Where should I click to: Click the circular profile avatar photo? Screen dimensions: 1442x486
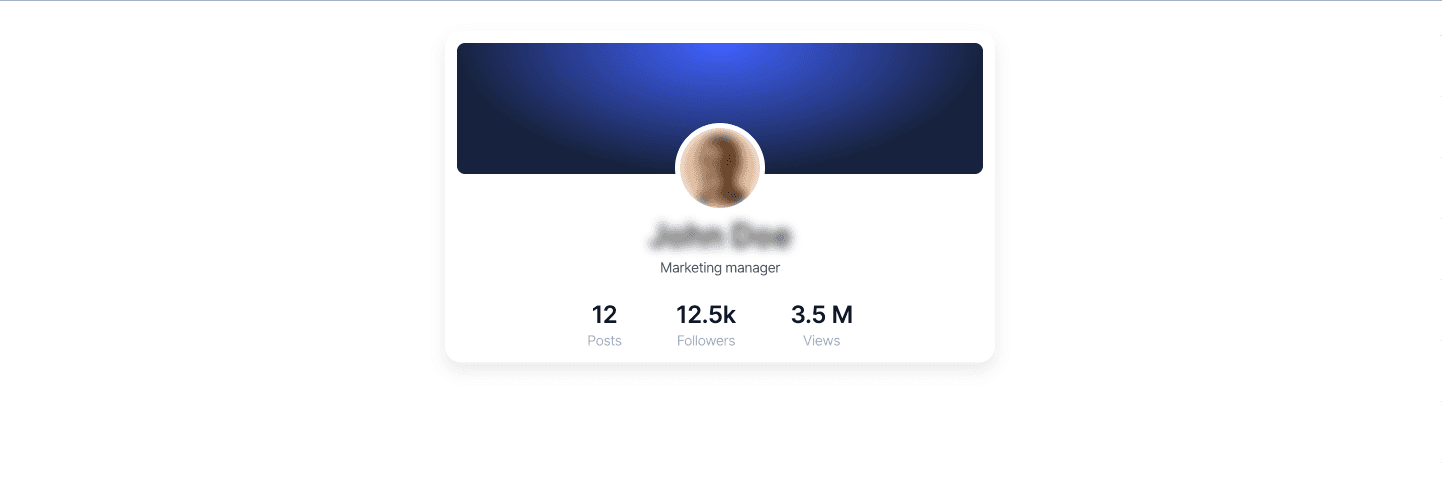720,167
